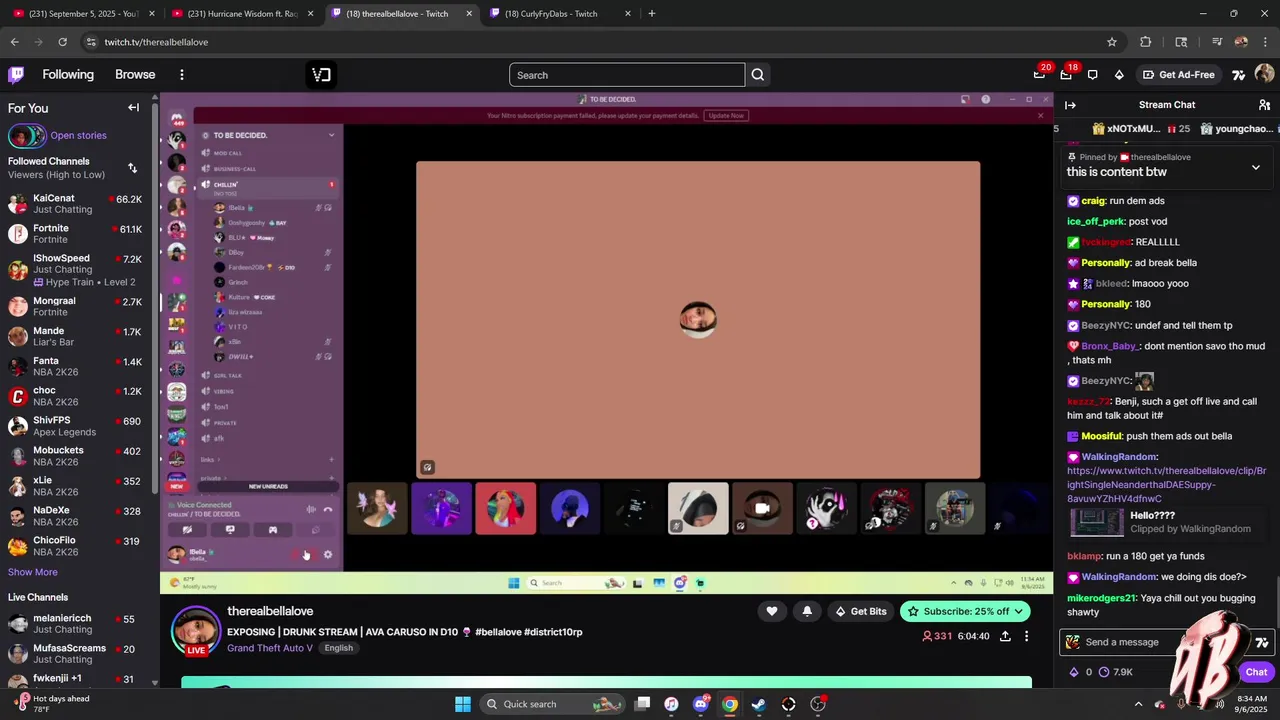Click the share stream upload icon

(1005, 636)
